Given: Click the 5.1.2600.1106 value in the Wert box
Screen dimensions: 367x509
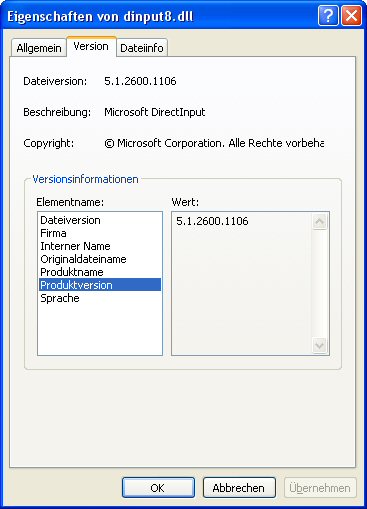Looking at the screenshot, I should tap(212, 221).
